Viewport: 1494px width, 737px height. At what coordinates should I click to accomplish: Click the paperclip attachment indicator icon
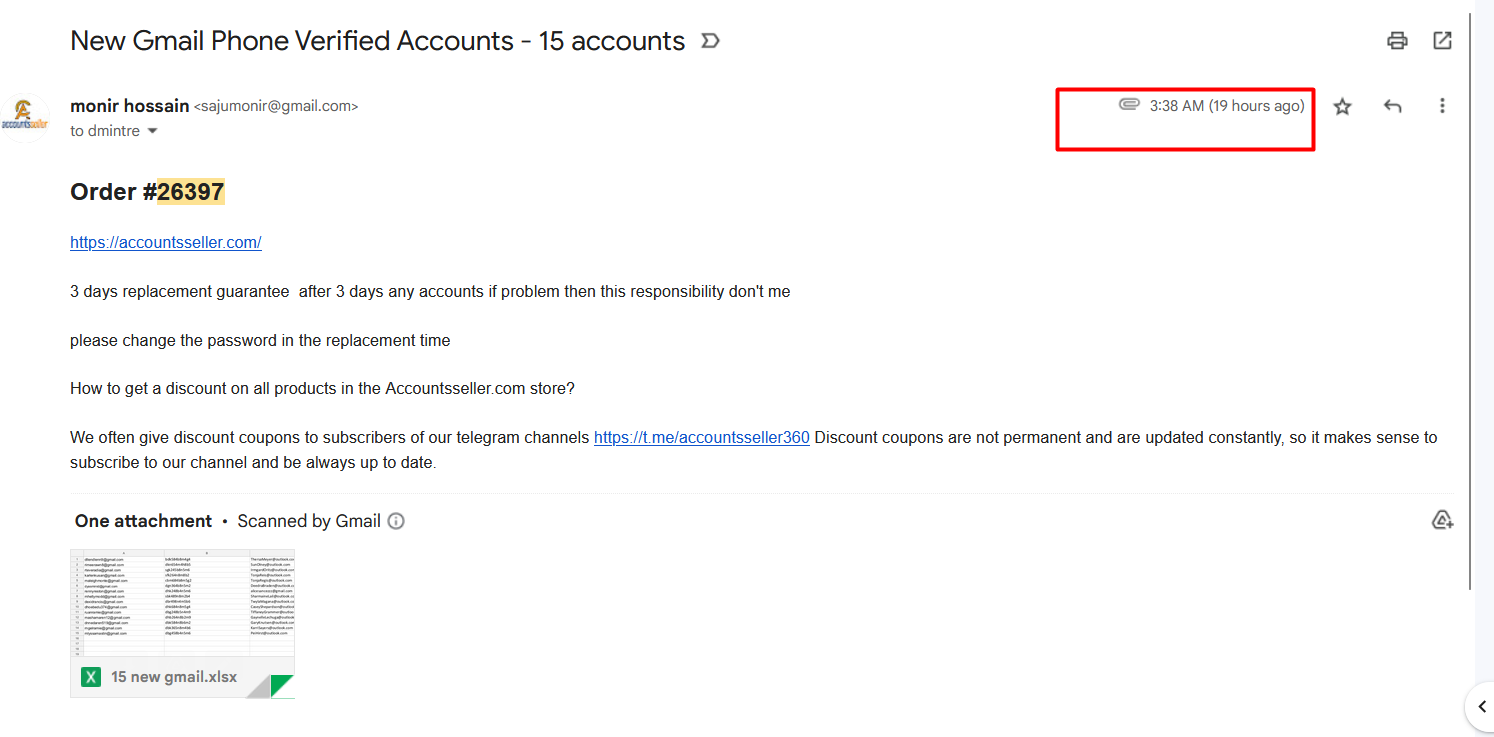coord(1129,104)
